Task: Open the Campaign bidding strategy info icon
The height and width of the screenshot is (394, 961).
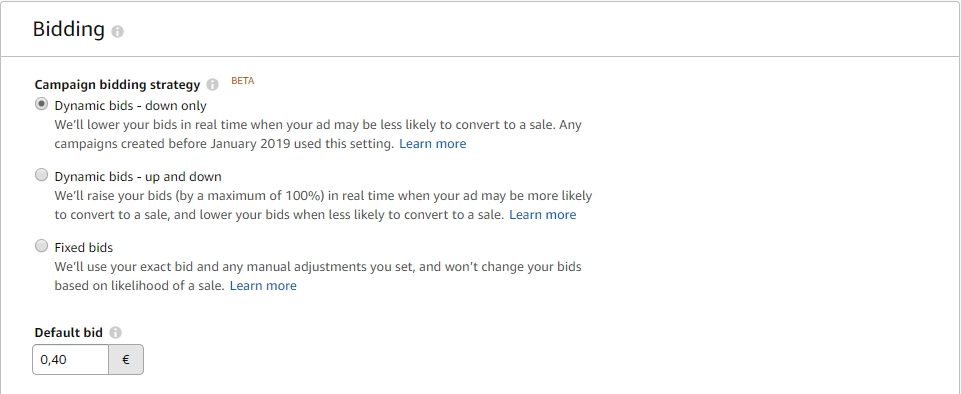Action: tap(212, 85)
